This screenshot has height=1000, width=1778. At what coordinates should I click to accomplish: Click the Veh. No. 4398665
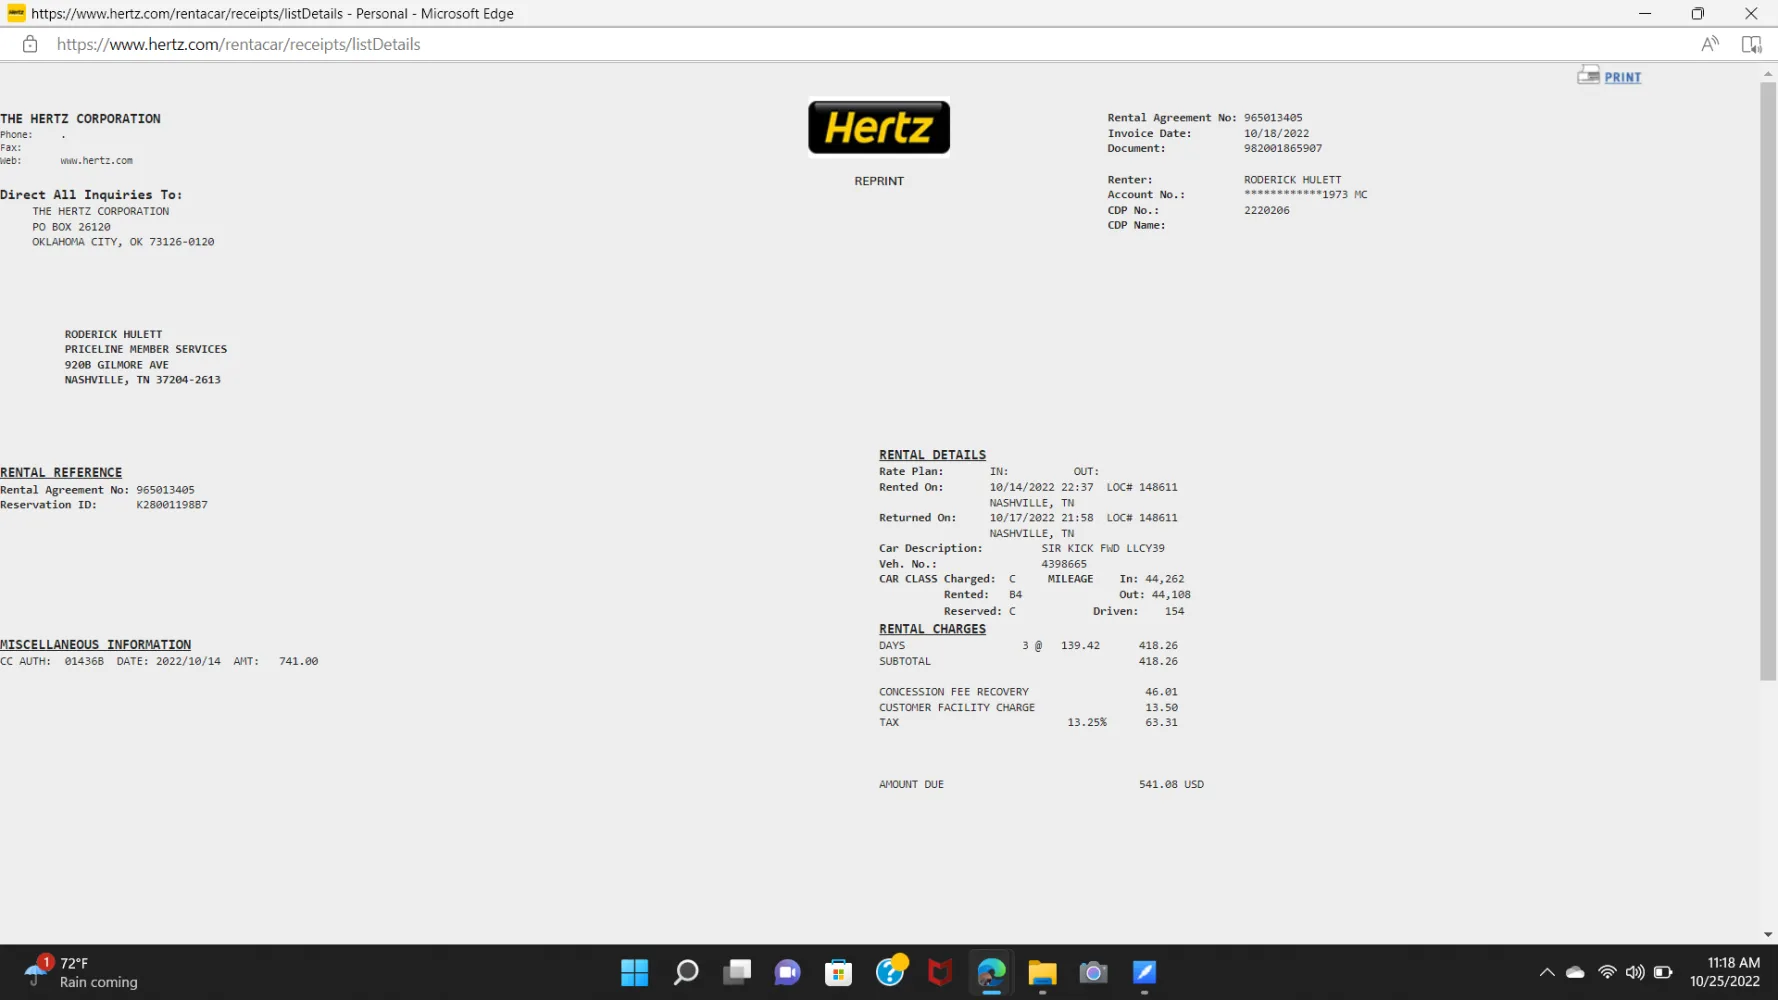pyautogui.click(x=1064, y=565)
